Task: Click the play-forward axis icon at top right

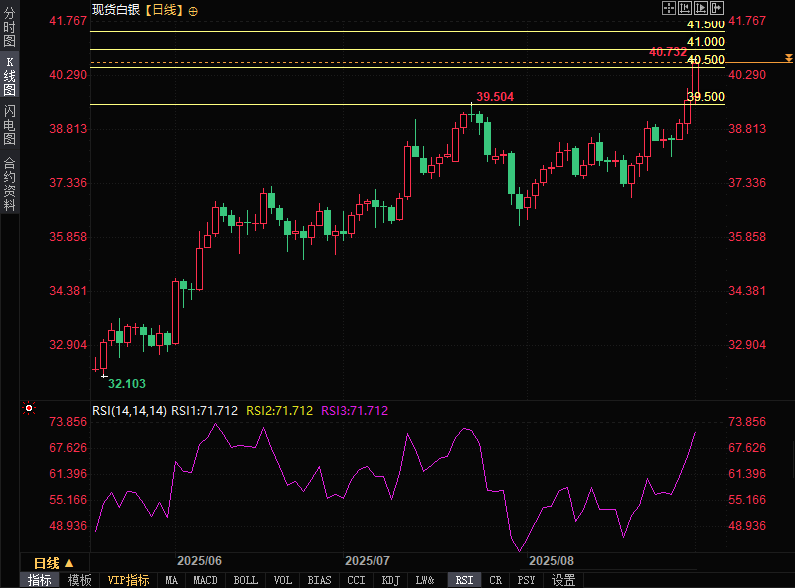Action: coord(701,8)
